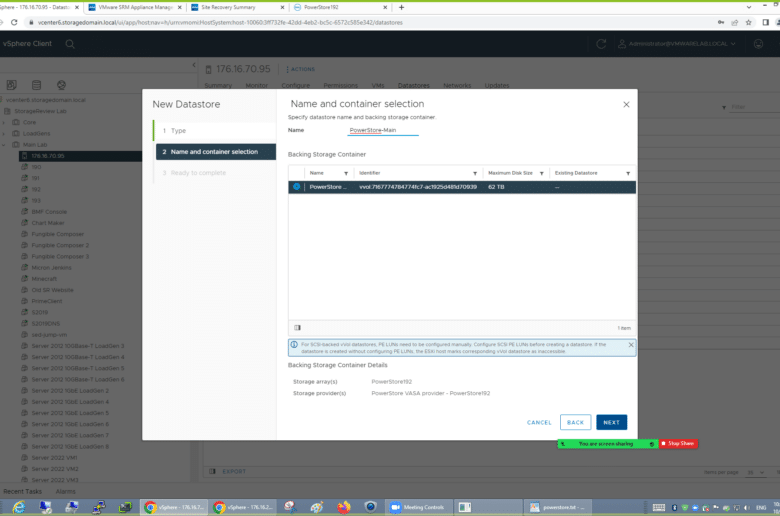Open the items per page dropdown
The image size is (780, 516).
point(756,472)
